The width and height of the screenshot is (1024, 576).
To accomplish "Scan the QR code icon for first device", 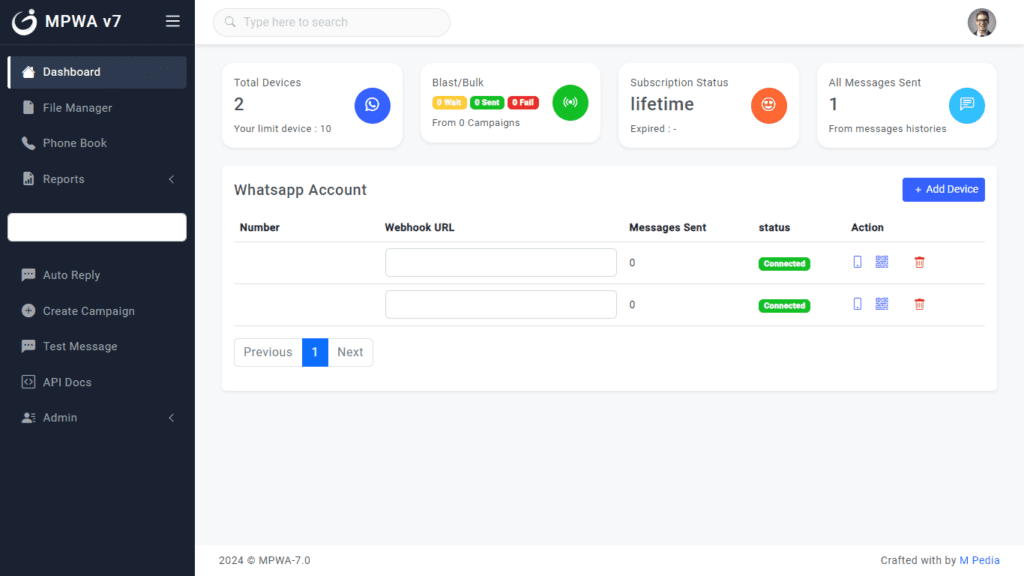I will [x=881, y=261].
